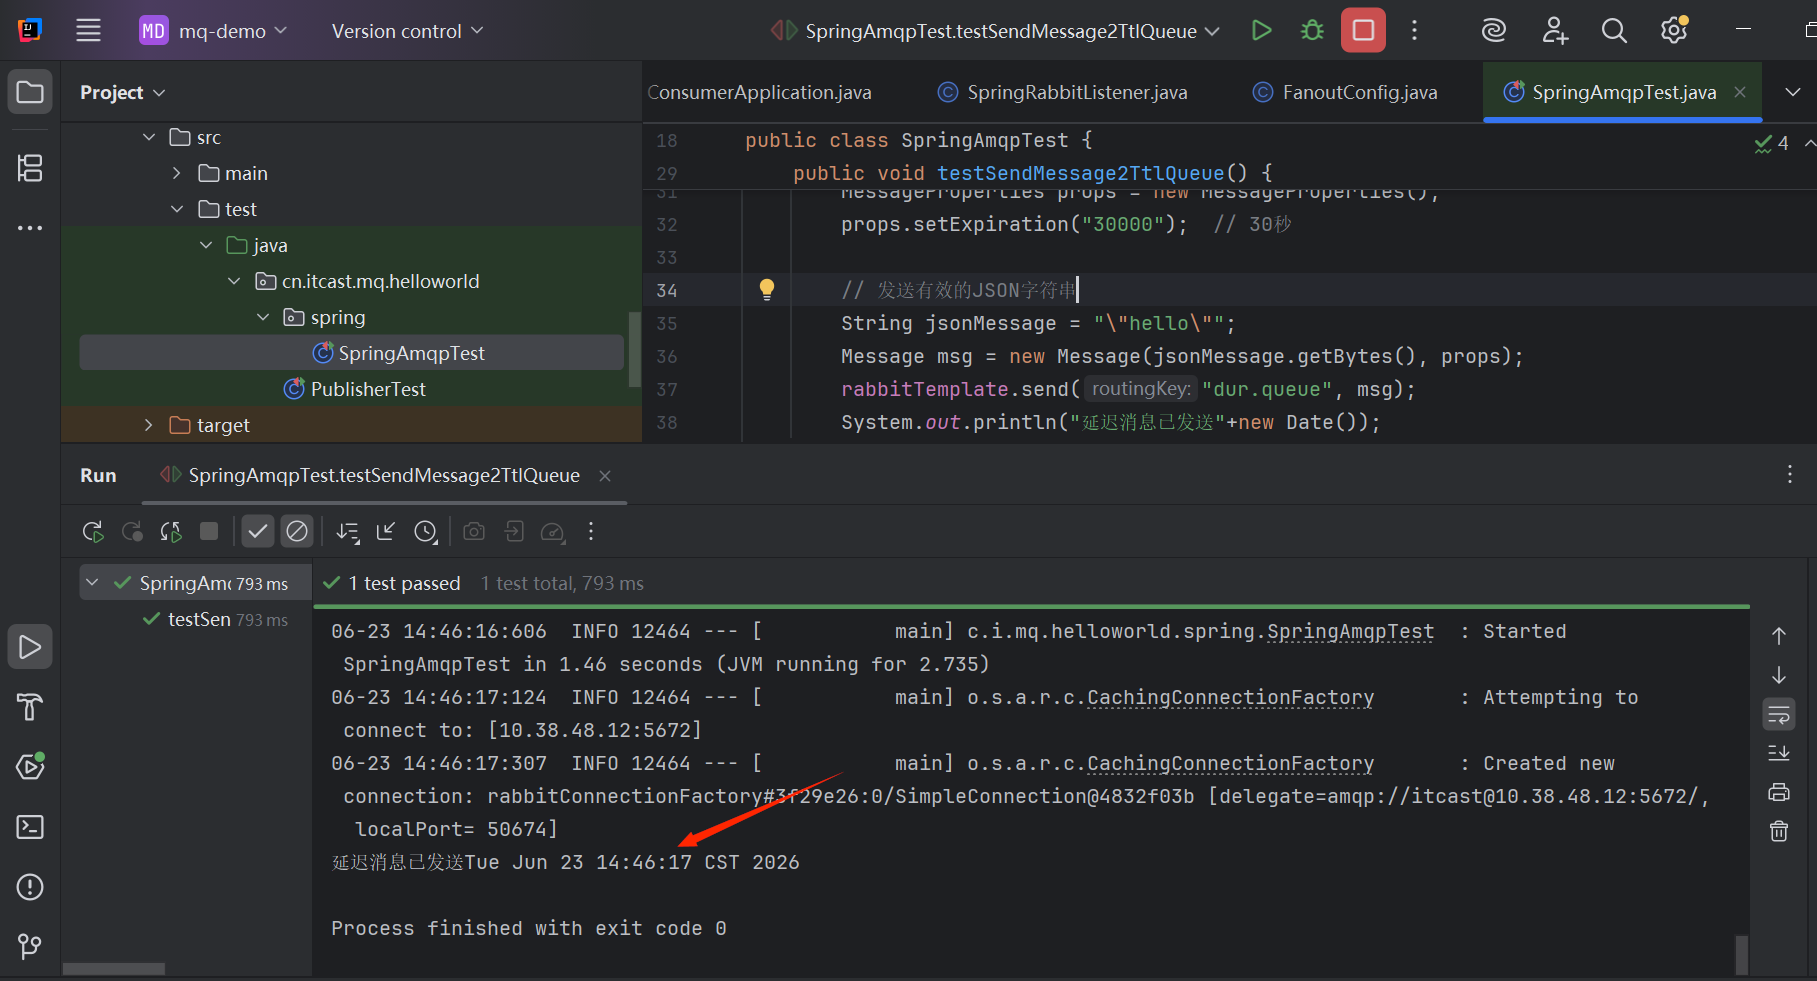Jump up the stack trace arrow
This screenshot has height=981, width=1817.
pyautogui.click(x=1779, y=636)
